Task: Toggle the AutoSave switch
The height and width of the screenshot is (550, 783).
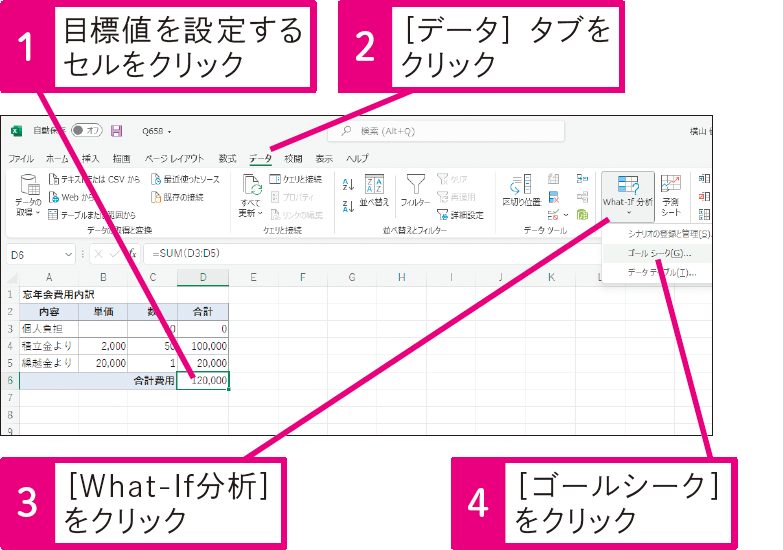Action: point(86,131)
